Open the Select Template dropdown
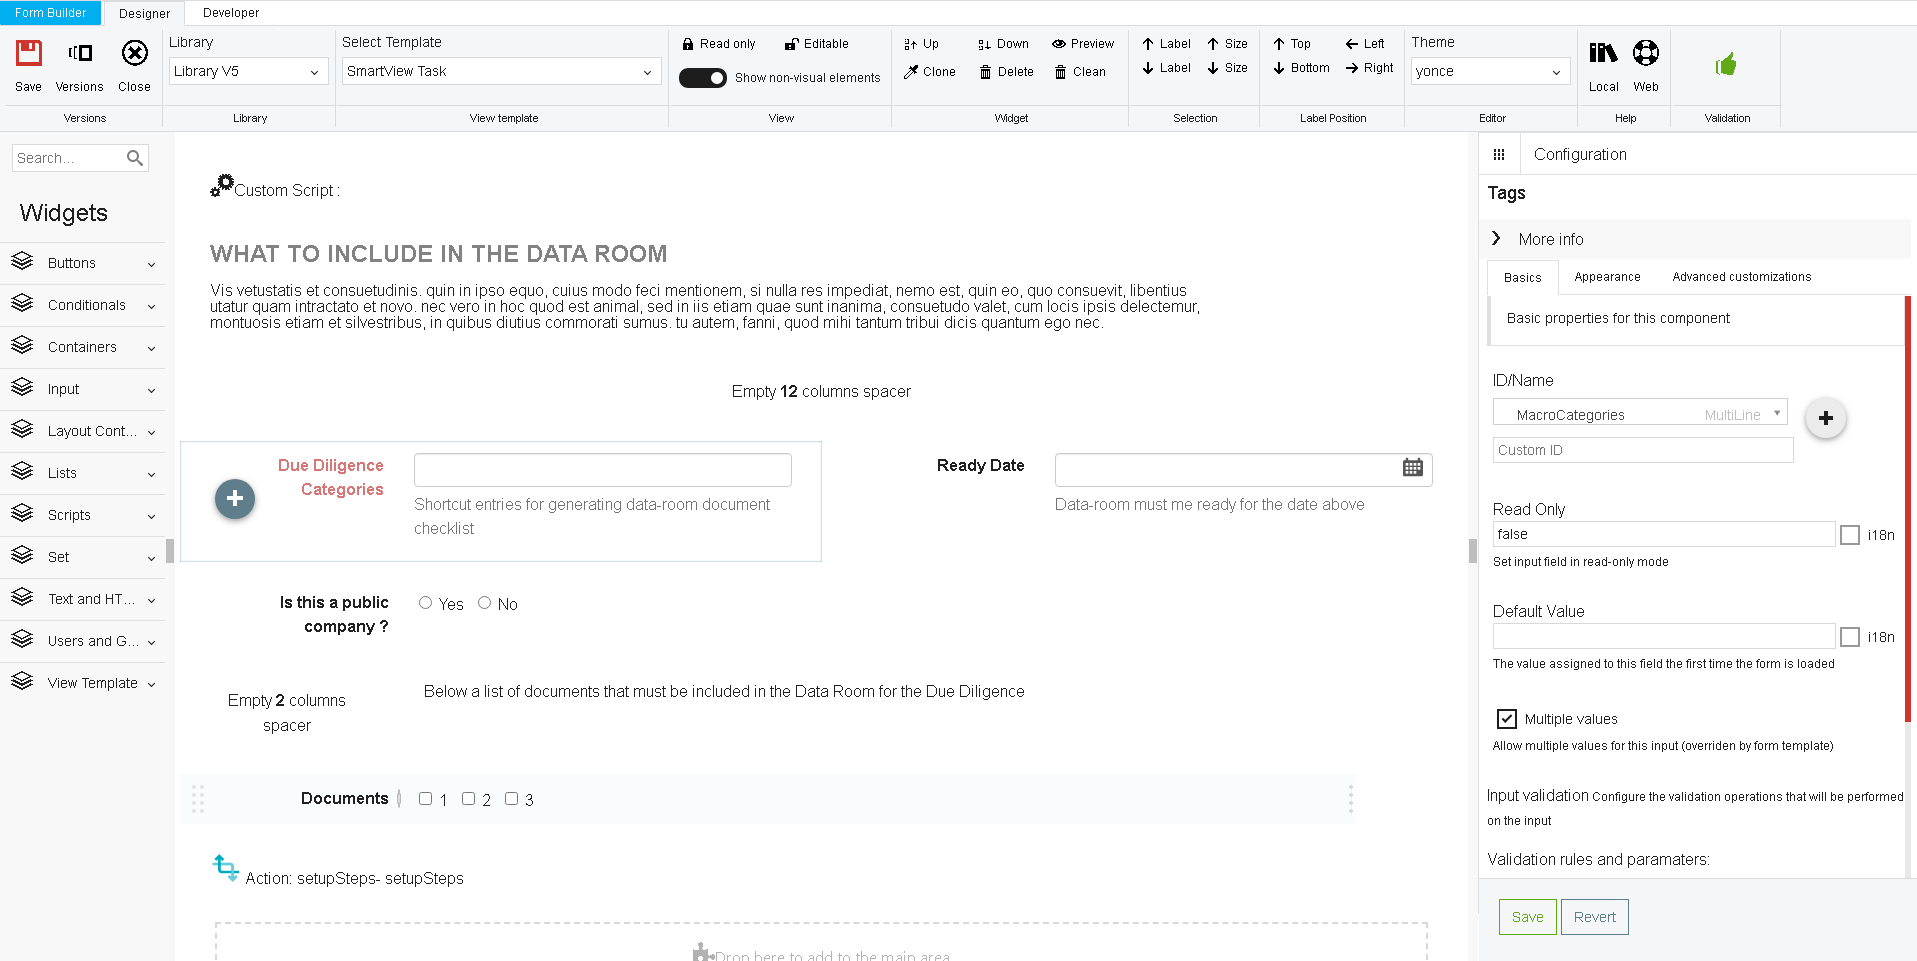The width and height of the screenshot is (1917, 961). [500, 71]
